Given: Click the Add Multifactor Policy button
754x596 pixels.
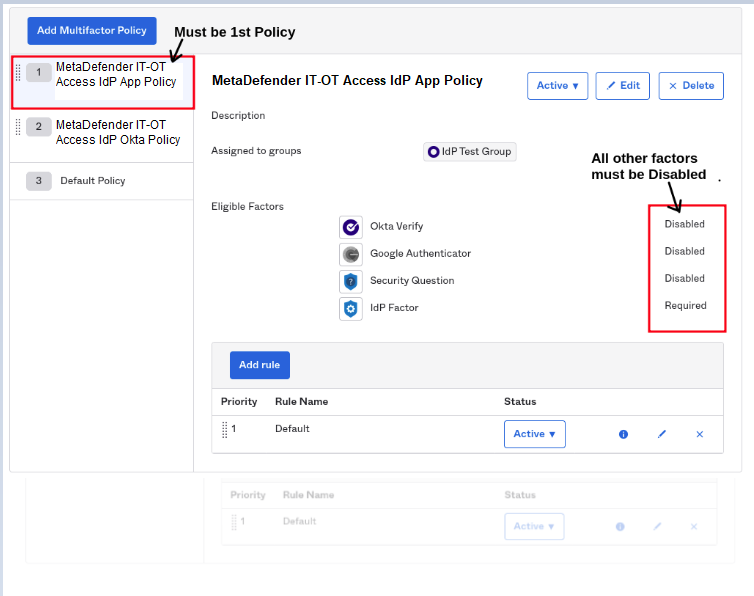Looking at the screenshot, I should pyautogui.click(x=92, y=31).
